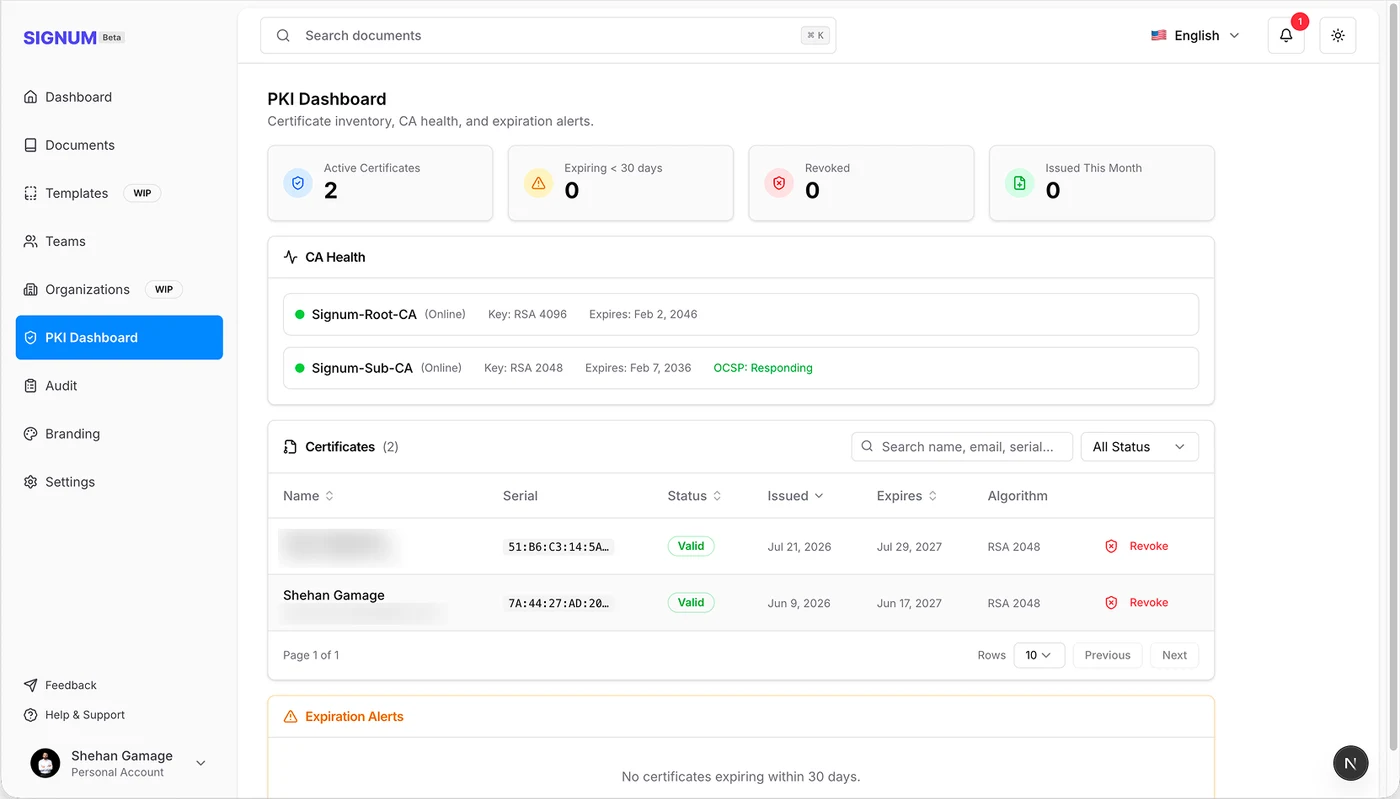
Task: Open the notifications bell
Action: point(1286,35)
